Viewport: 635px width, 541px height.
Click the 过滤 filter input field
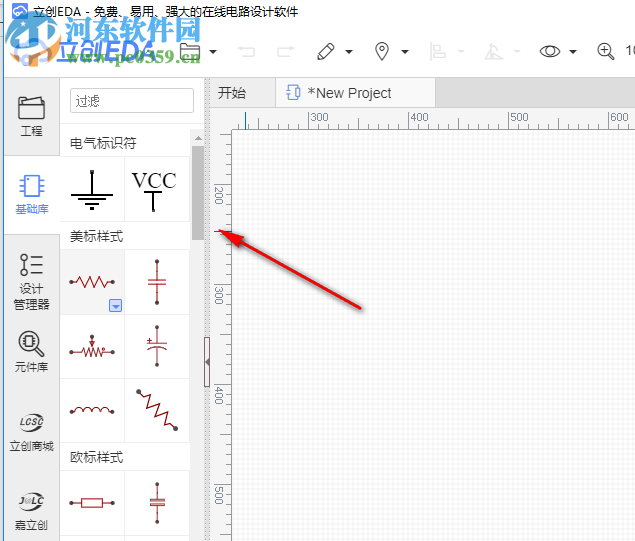[x=132, y=100]
